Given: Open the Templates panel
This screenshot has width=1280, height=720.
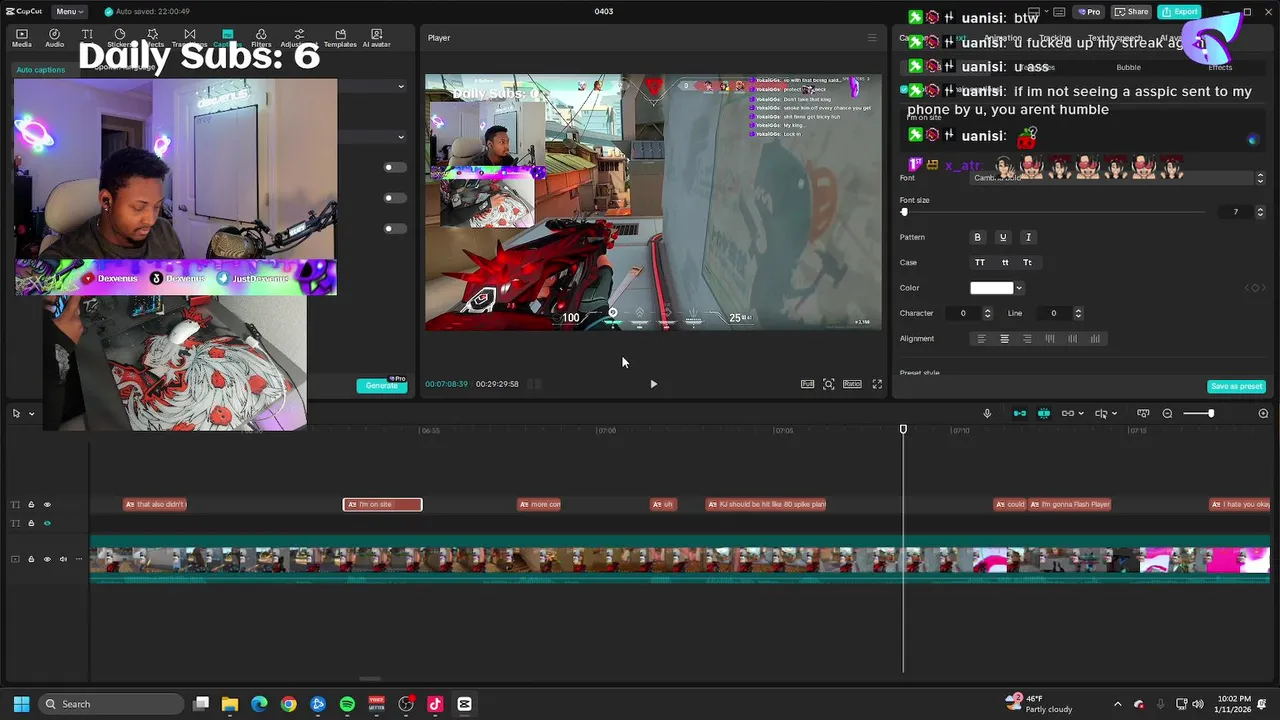Looking at the screenshot, I should pyautogui.click(x=340, y=38).
